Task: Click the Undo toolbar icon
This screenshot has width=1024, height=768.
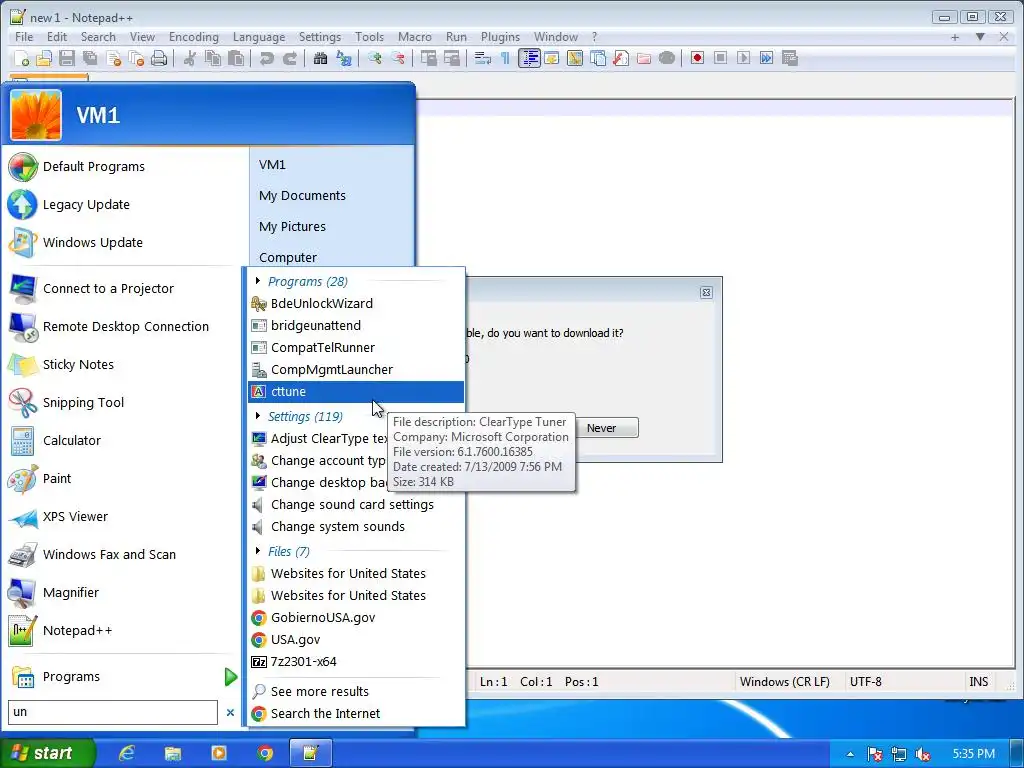Action: (266, 59)
